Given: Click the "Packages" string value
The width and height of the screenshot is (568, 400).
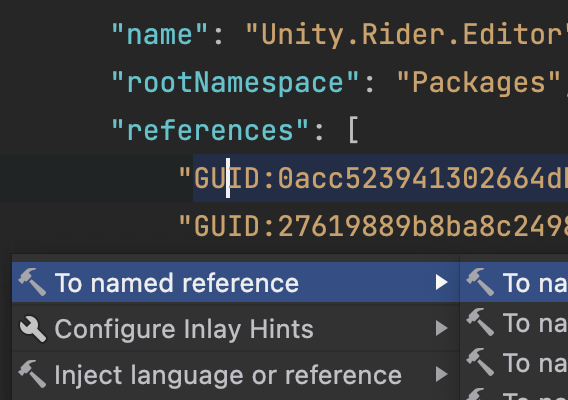Looking at the screenshot, I should 479,83.
